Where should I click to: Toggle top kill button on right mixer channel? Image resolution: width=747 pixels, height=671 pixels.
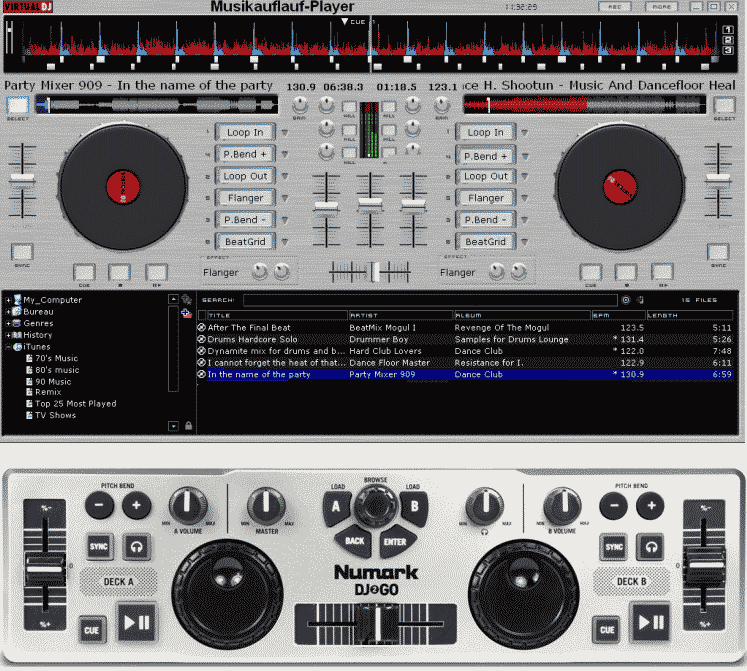pos(389,107)
